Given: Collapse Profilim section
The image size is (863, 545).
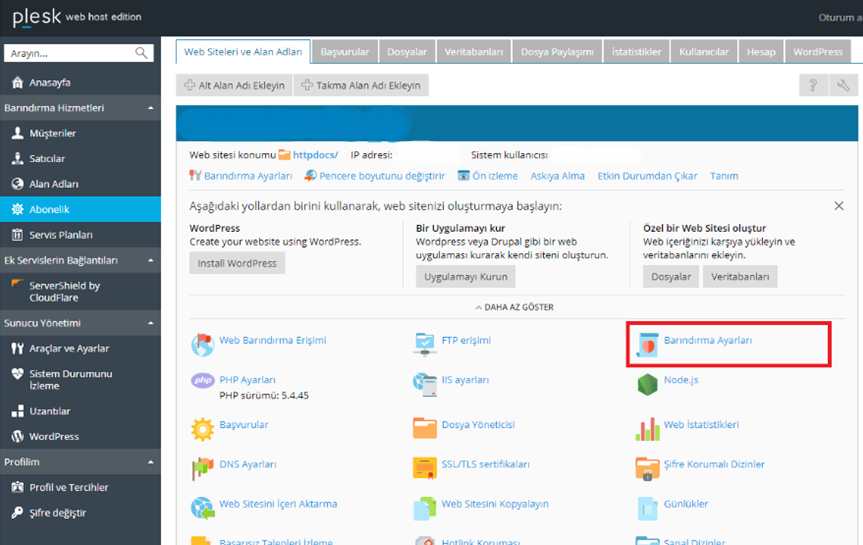Looking at the screenshot, I should coord(150,462).
